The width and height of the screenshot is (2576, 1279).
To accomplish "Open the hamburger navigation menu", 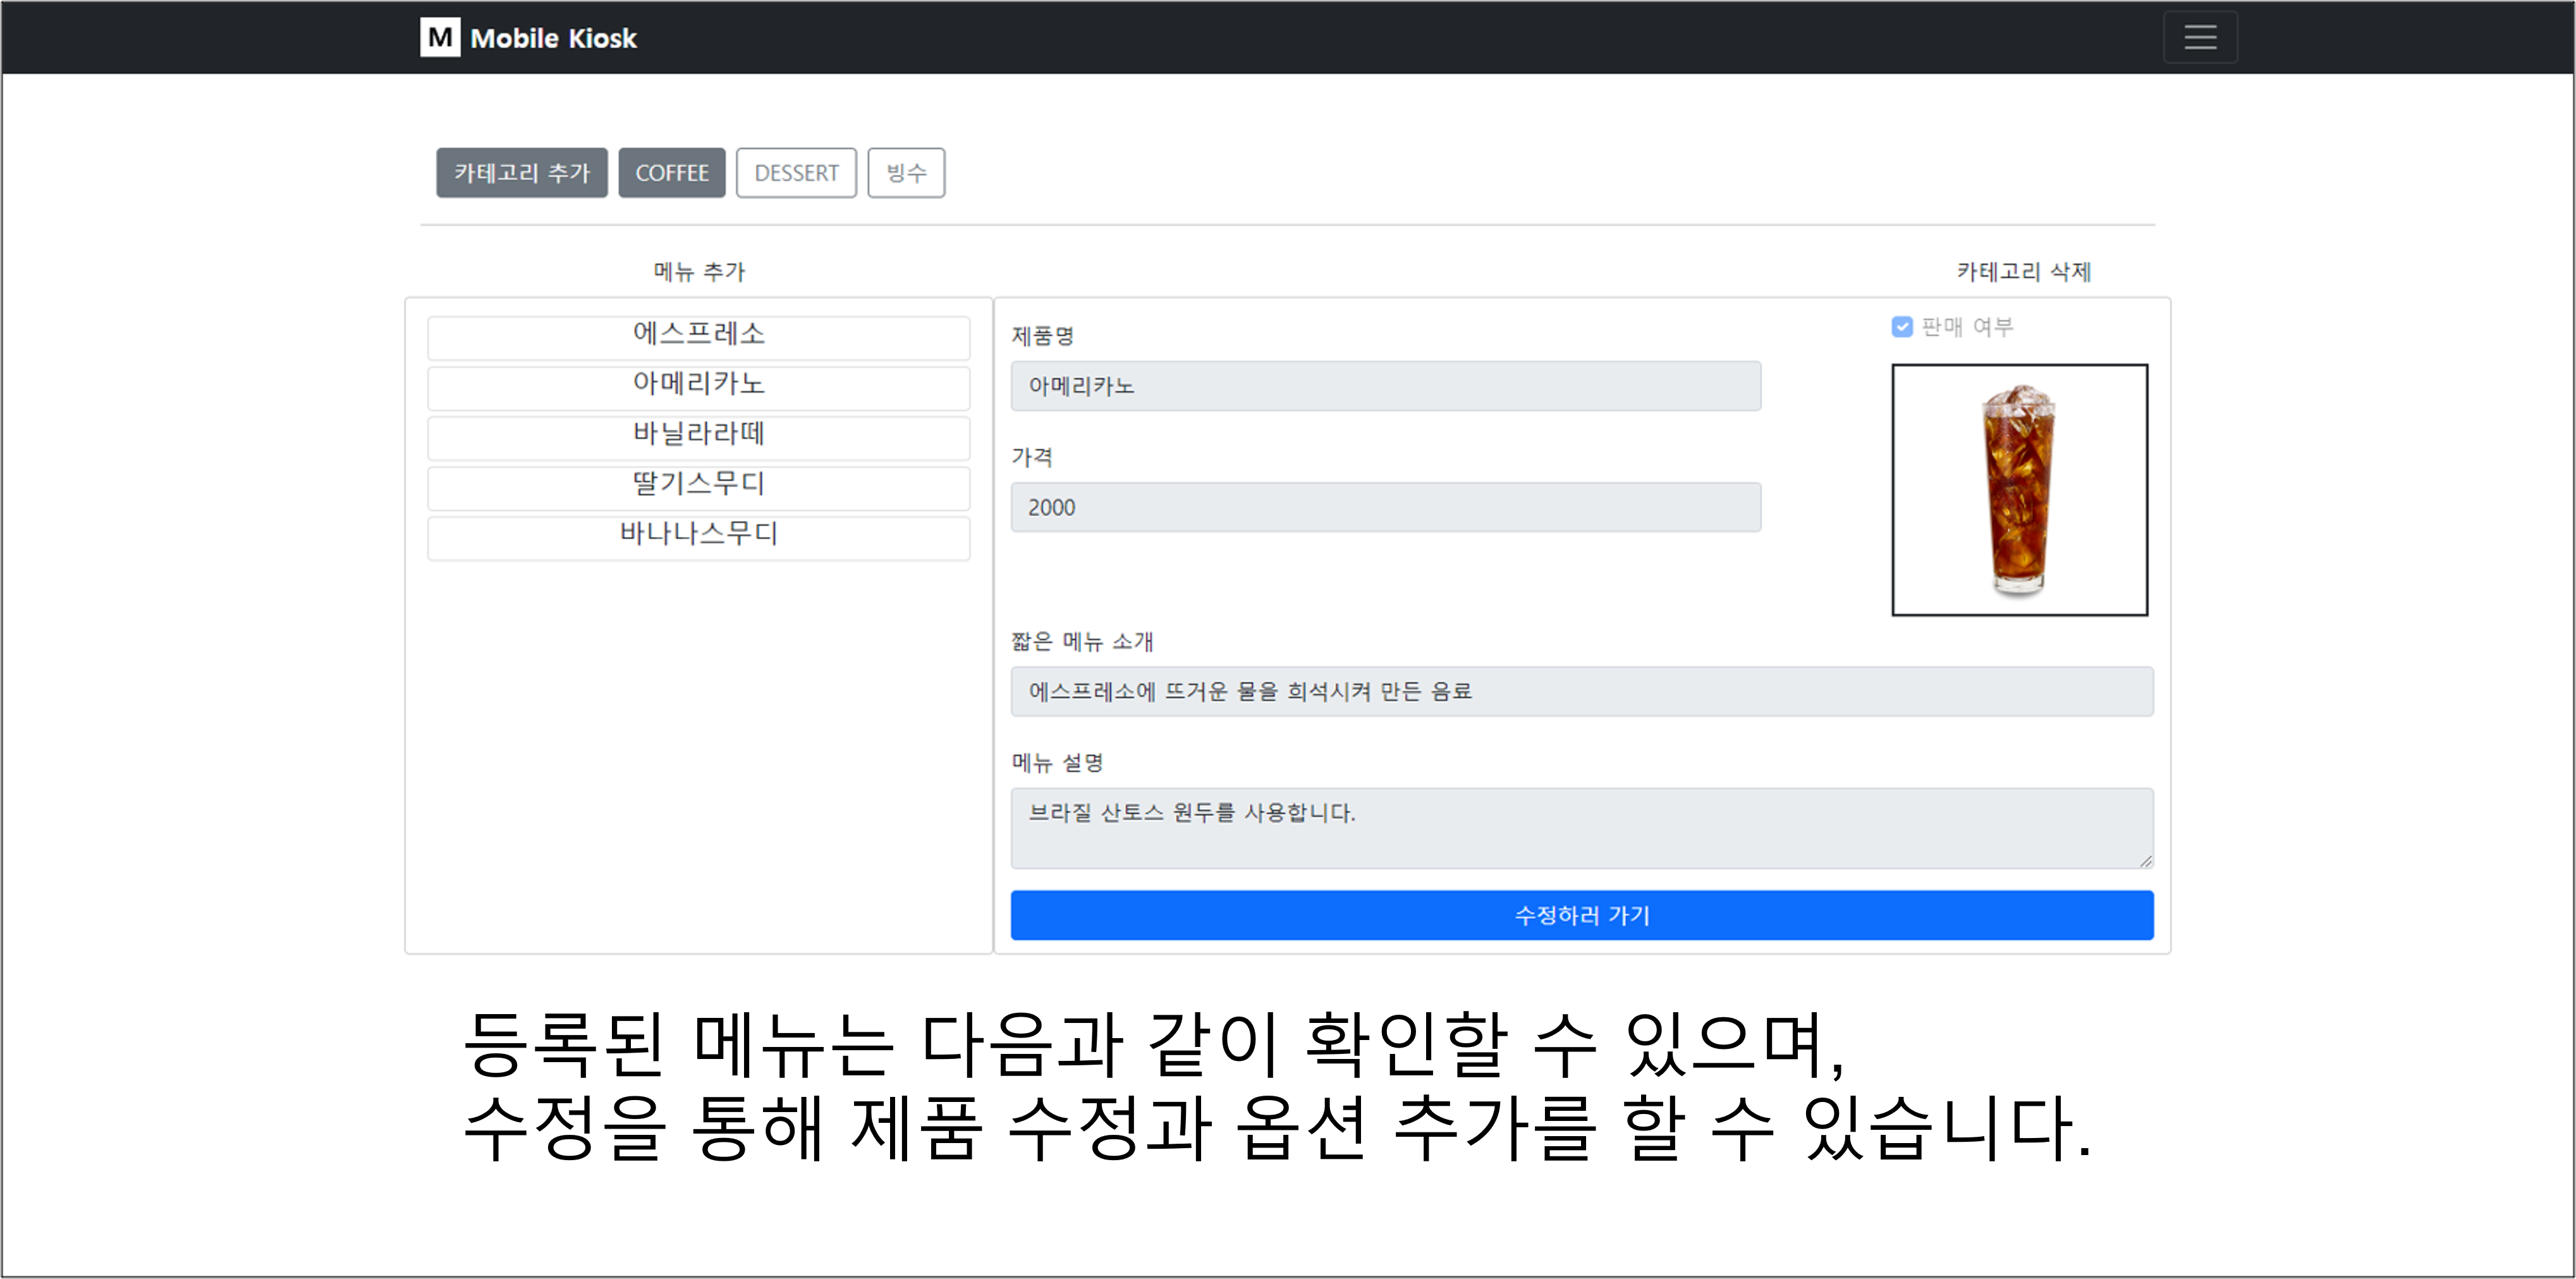I will (x=2200, y=37).
